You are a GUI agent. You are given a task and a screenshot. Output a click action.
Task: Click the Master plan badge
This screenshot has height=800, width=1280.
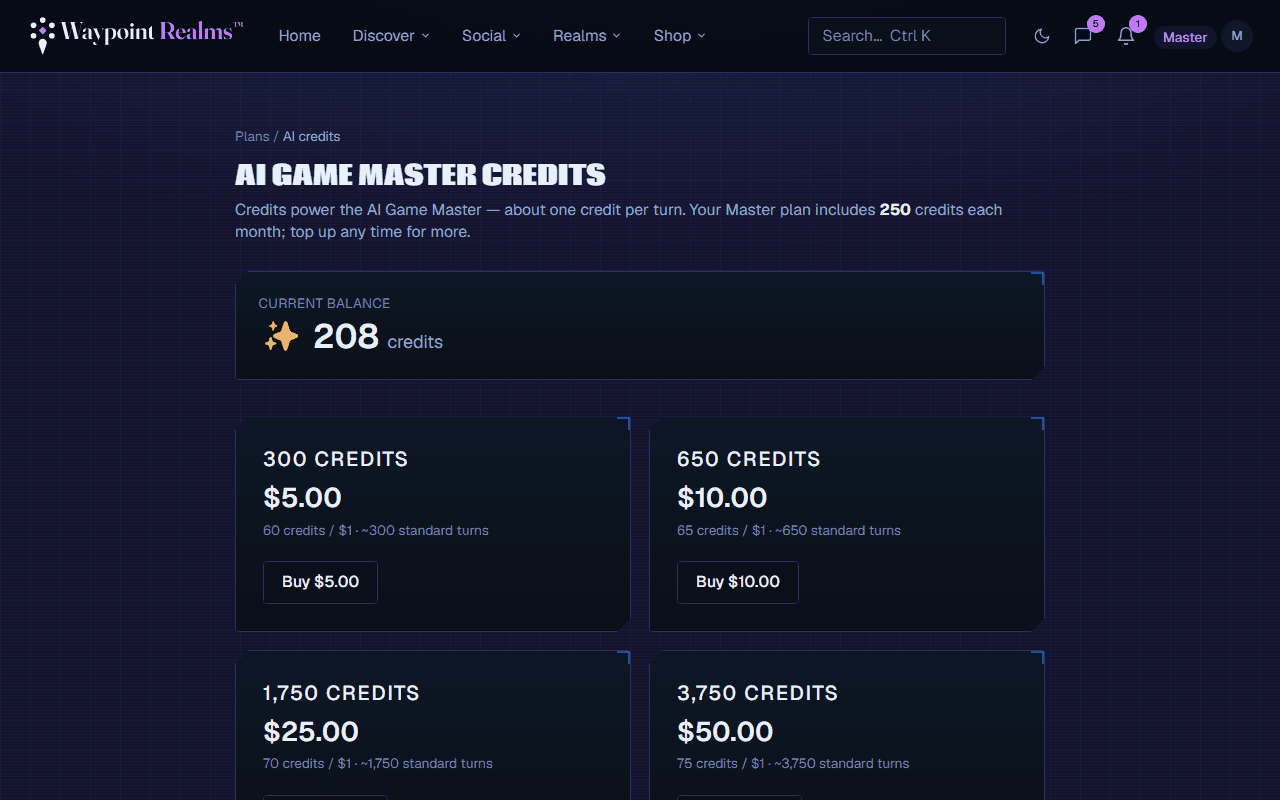1185,37
